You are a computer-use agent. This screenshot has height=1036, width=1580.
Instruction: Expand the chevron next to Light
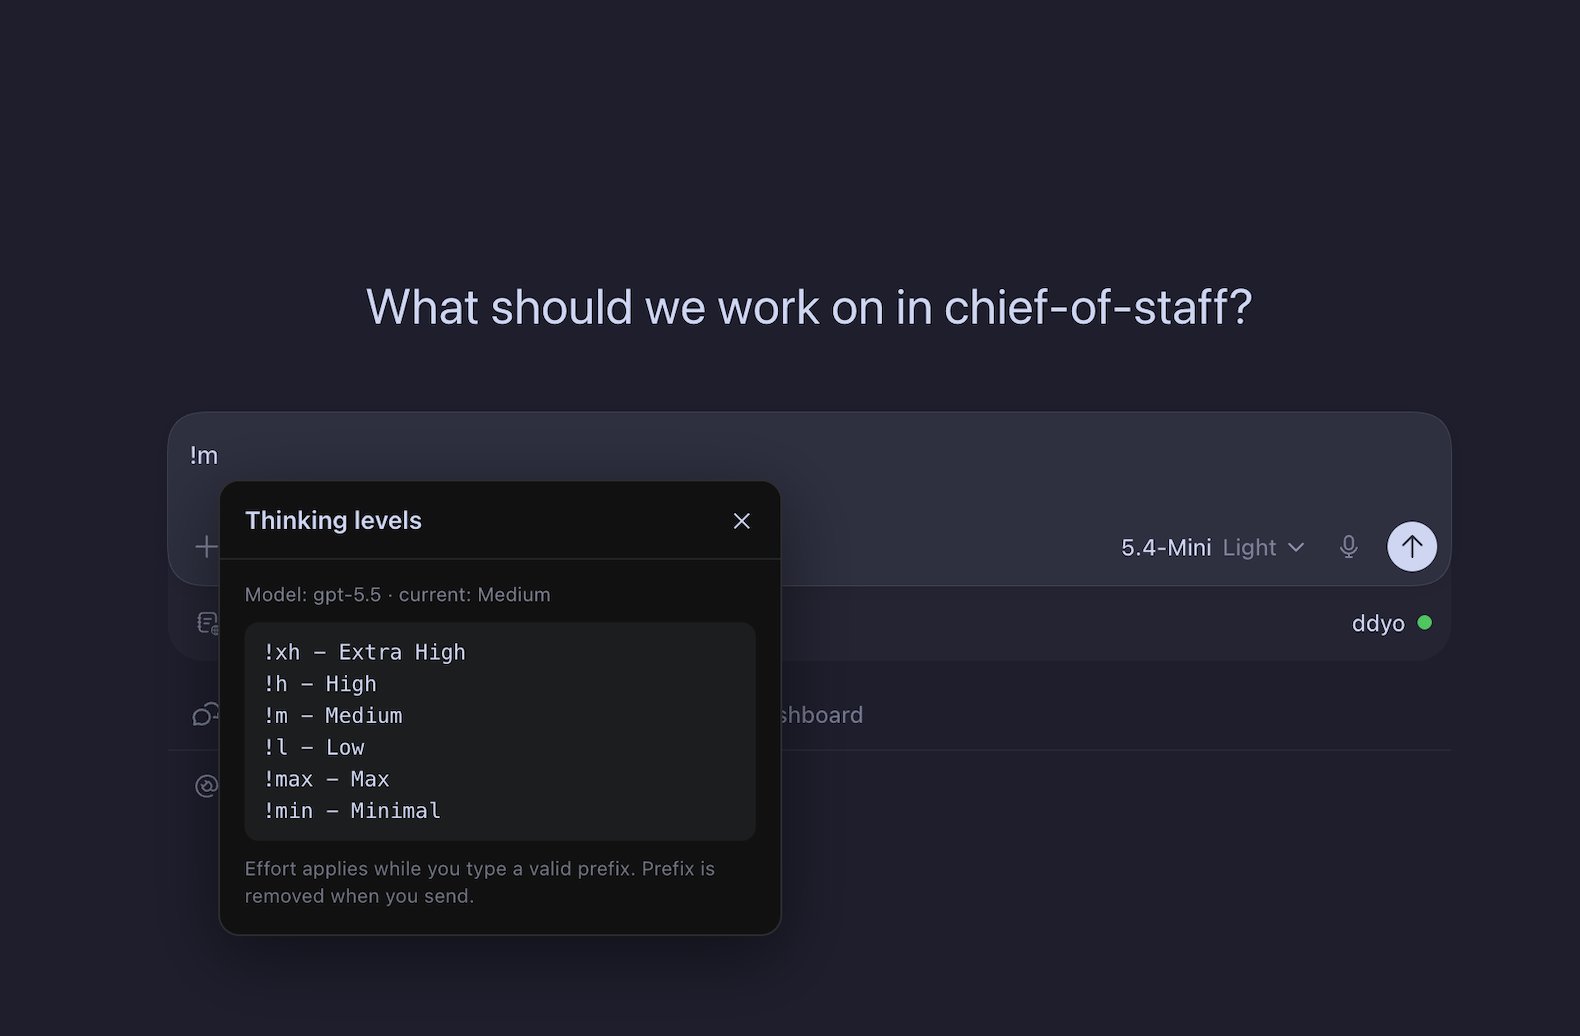(x=1296, y=548)
